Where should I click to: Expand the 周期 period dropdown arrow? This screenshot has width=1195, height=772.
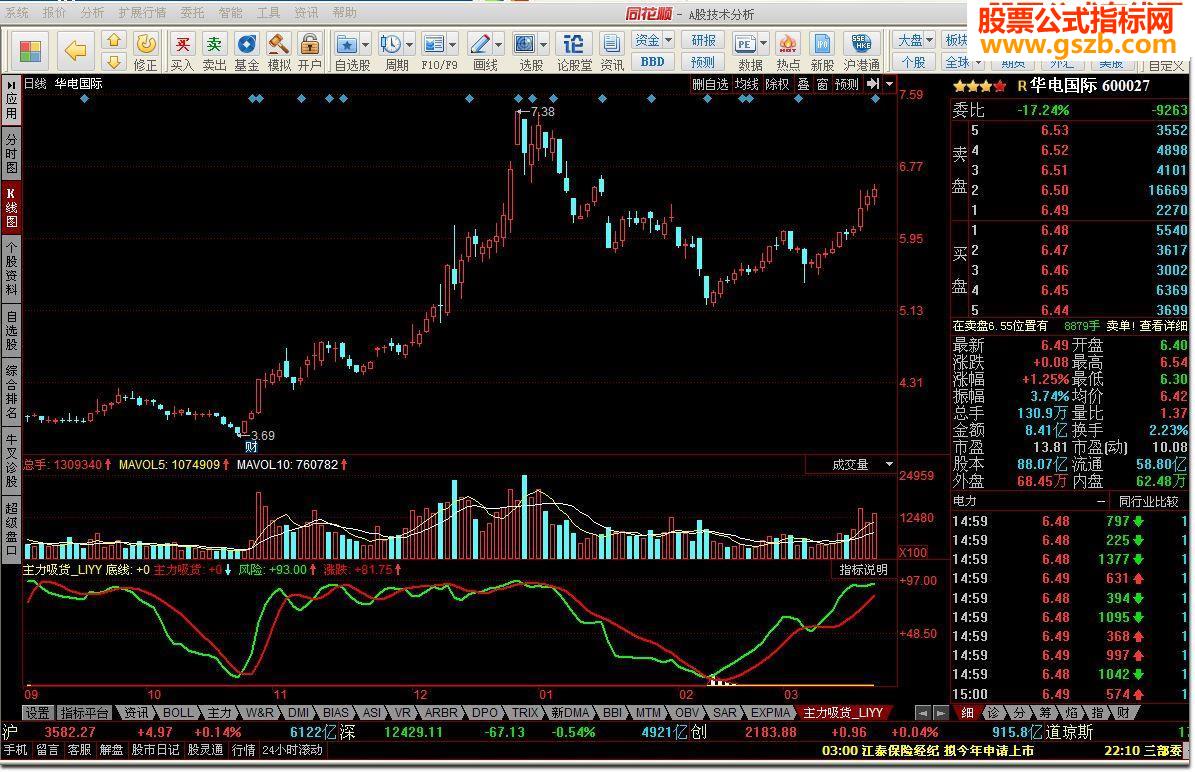click(x=410, y=43)
